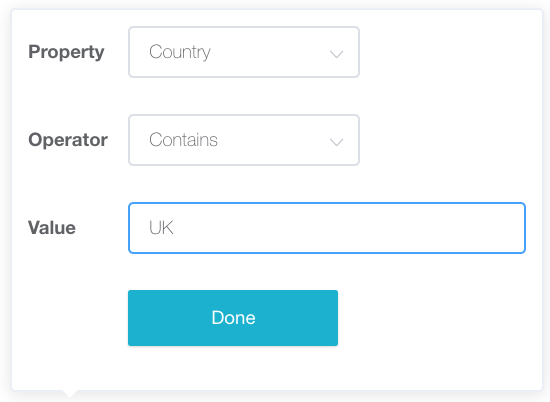Click the Operator label
Image resolution: width=550 pixels, height=402 pixels.
pyautogui.click(x=68, y=140)
